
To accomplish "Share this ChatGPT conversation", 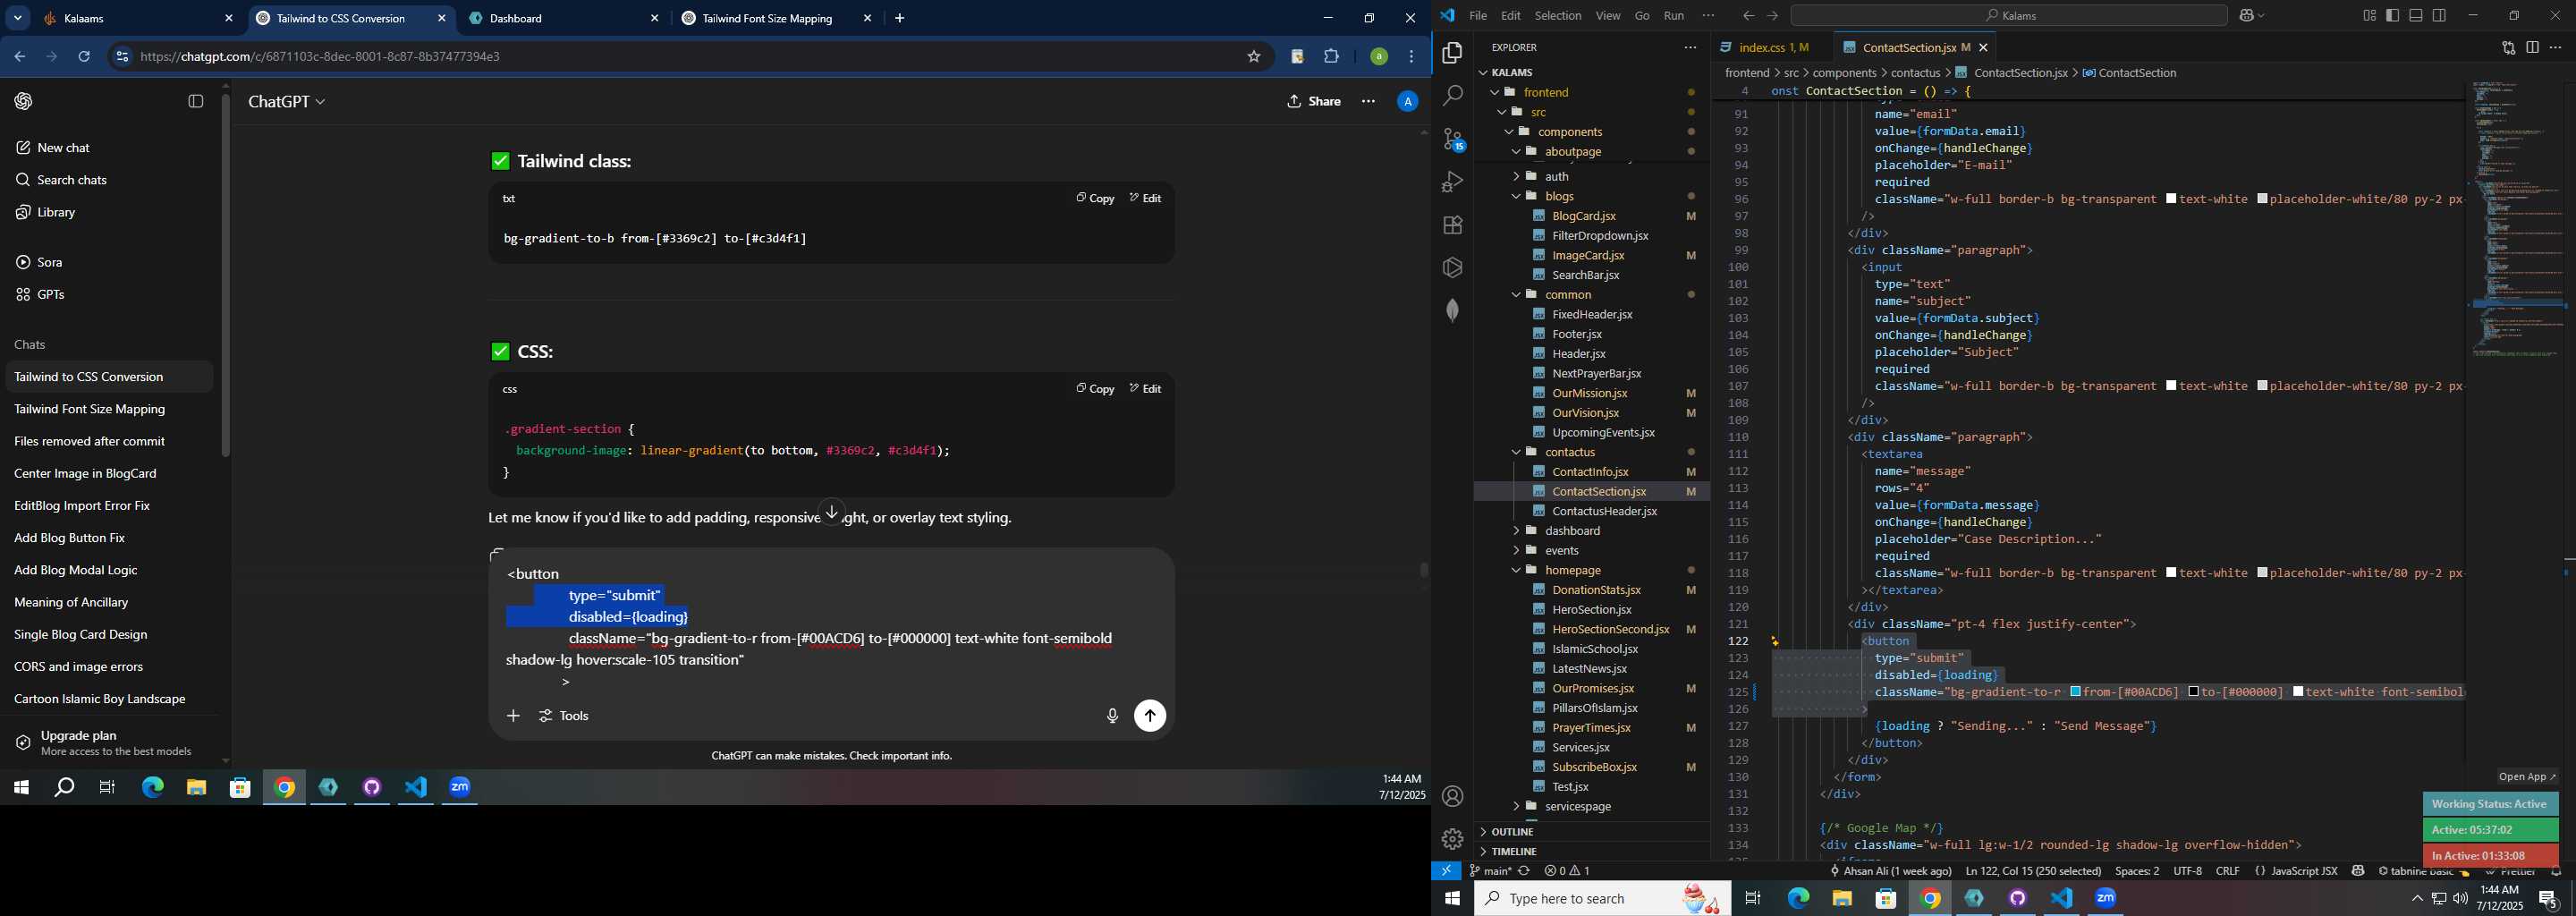I will point(1313,101).
